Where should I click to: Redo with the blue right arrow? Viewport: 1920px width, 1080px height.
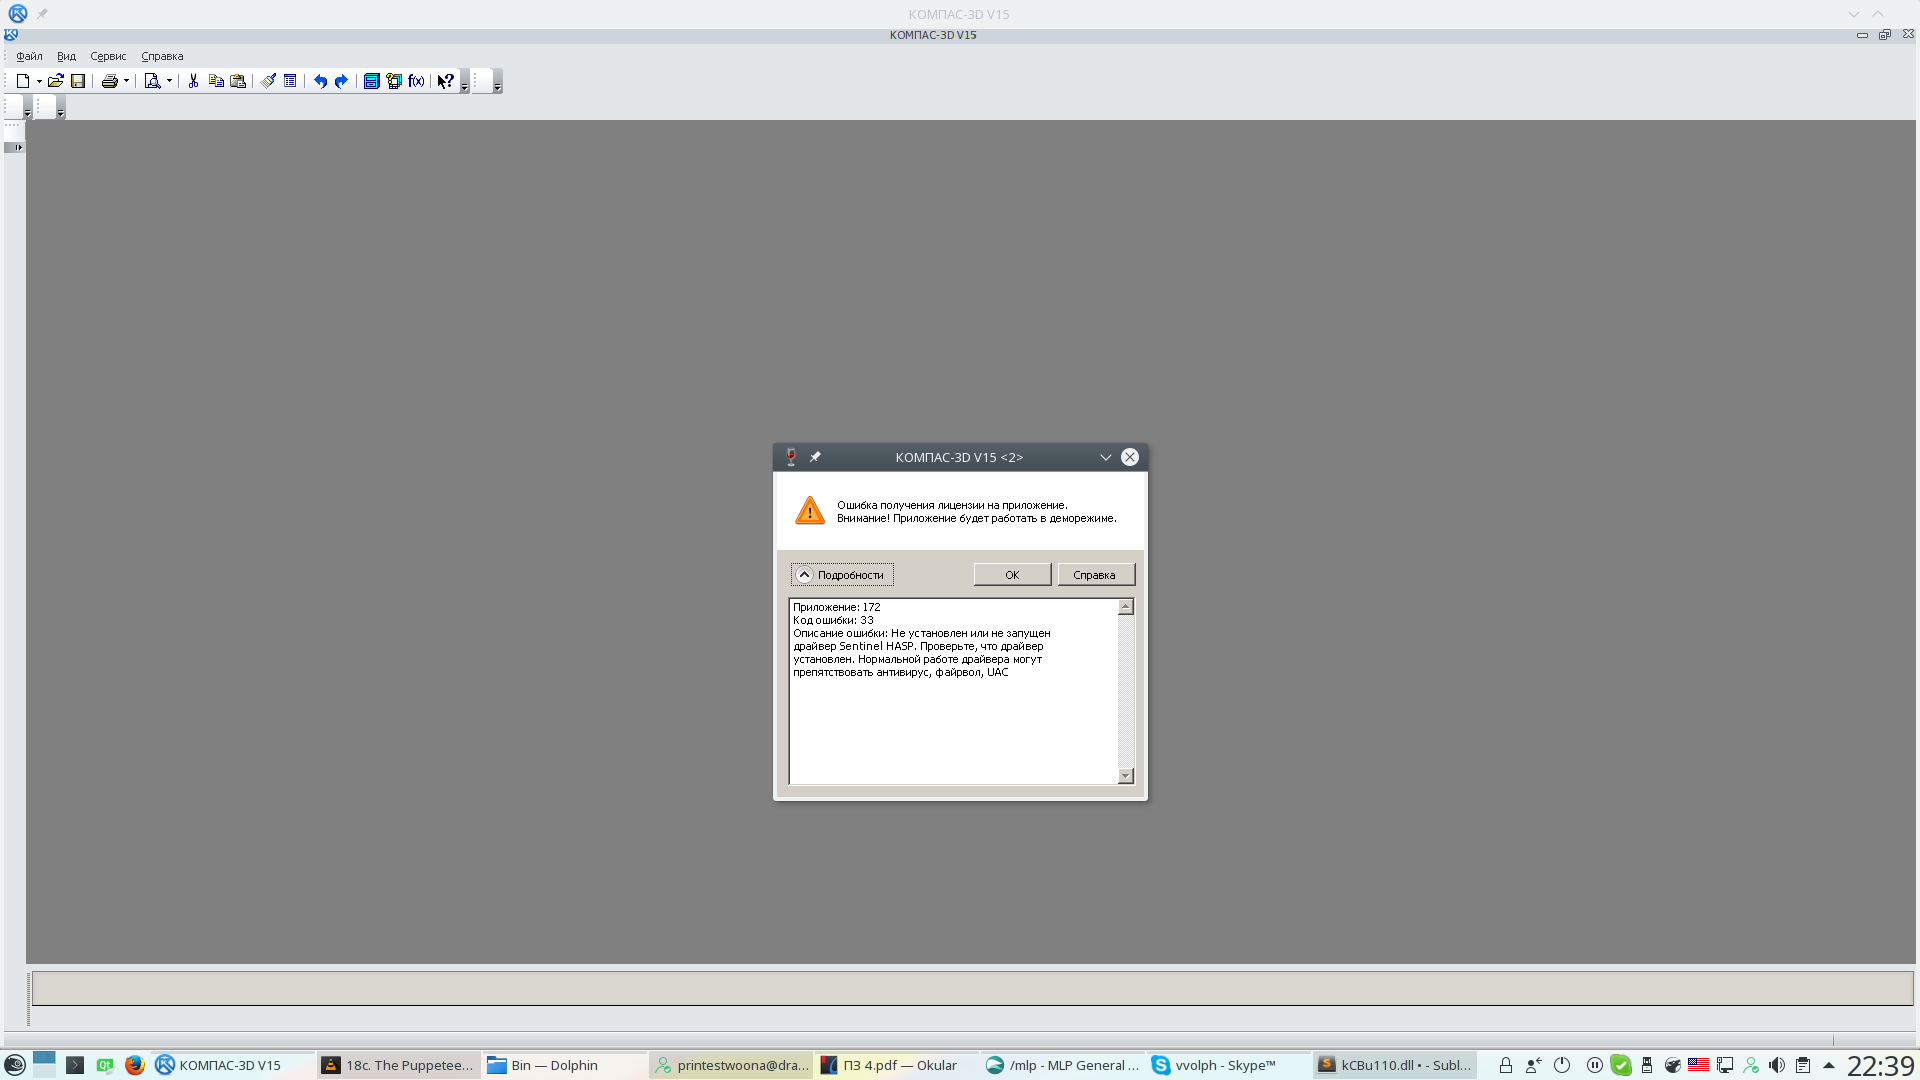pyautogui.click(x=341, y=81)
